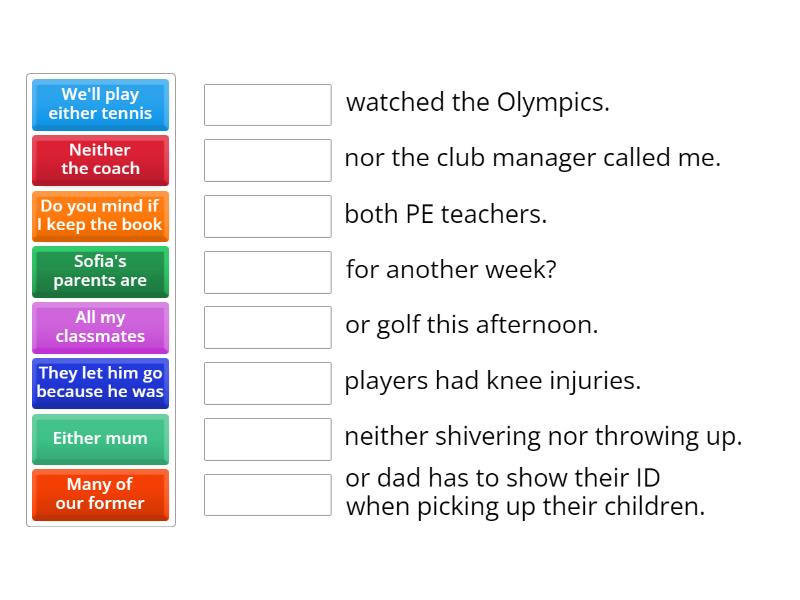Select the "They let him go because he was" card
Screen dimensions: 800x600
click(x=100, y=383)
